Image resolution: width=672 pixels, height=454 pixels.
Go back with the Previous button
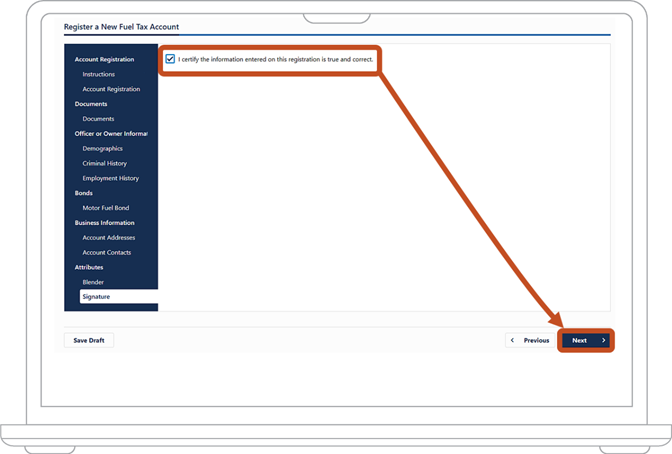coord(530,340)
